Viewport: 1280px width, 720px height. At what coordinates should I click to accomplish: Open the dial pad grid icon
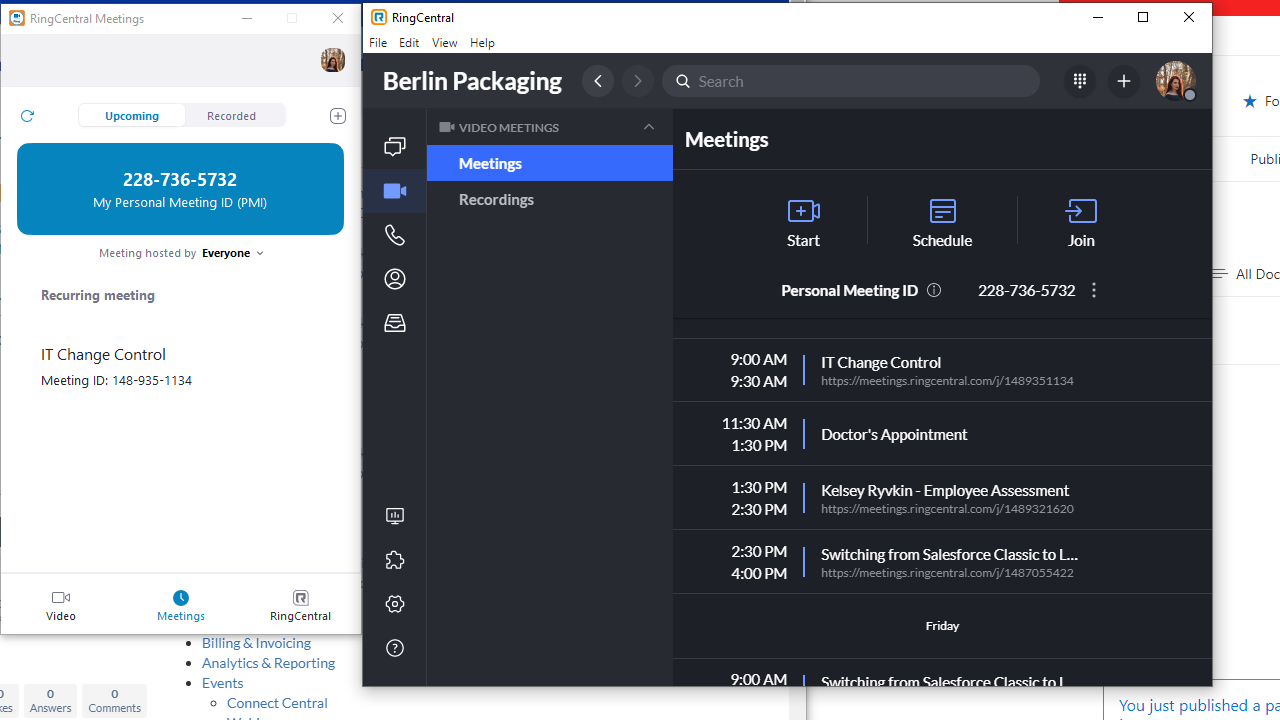[1080, 81]
